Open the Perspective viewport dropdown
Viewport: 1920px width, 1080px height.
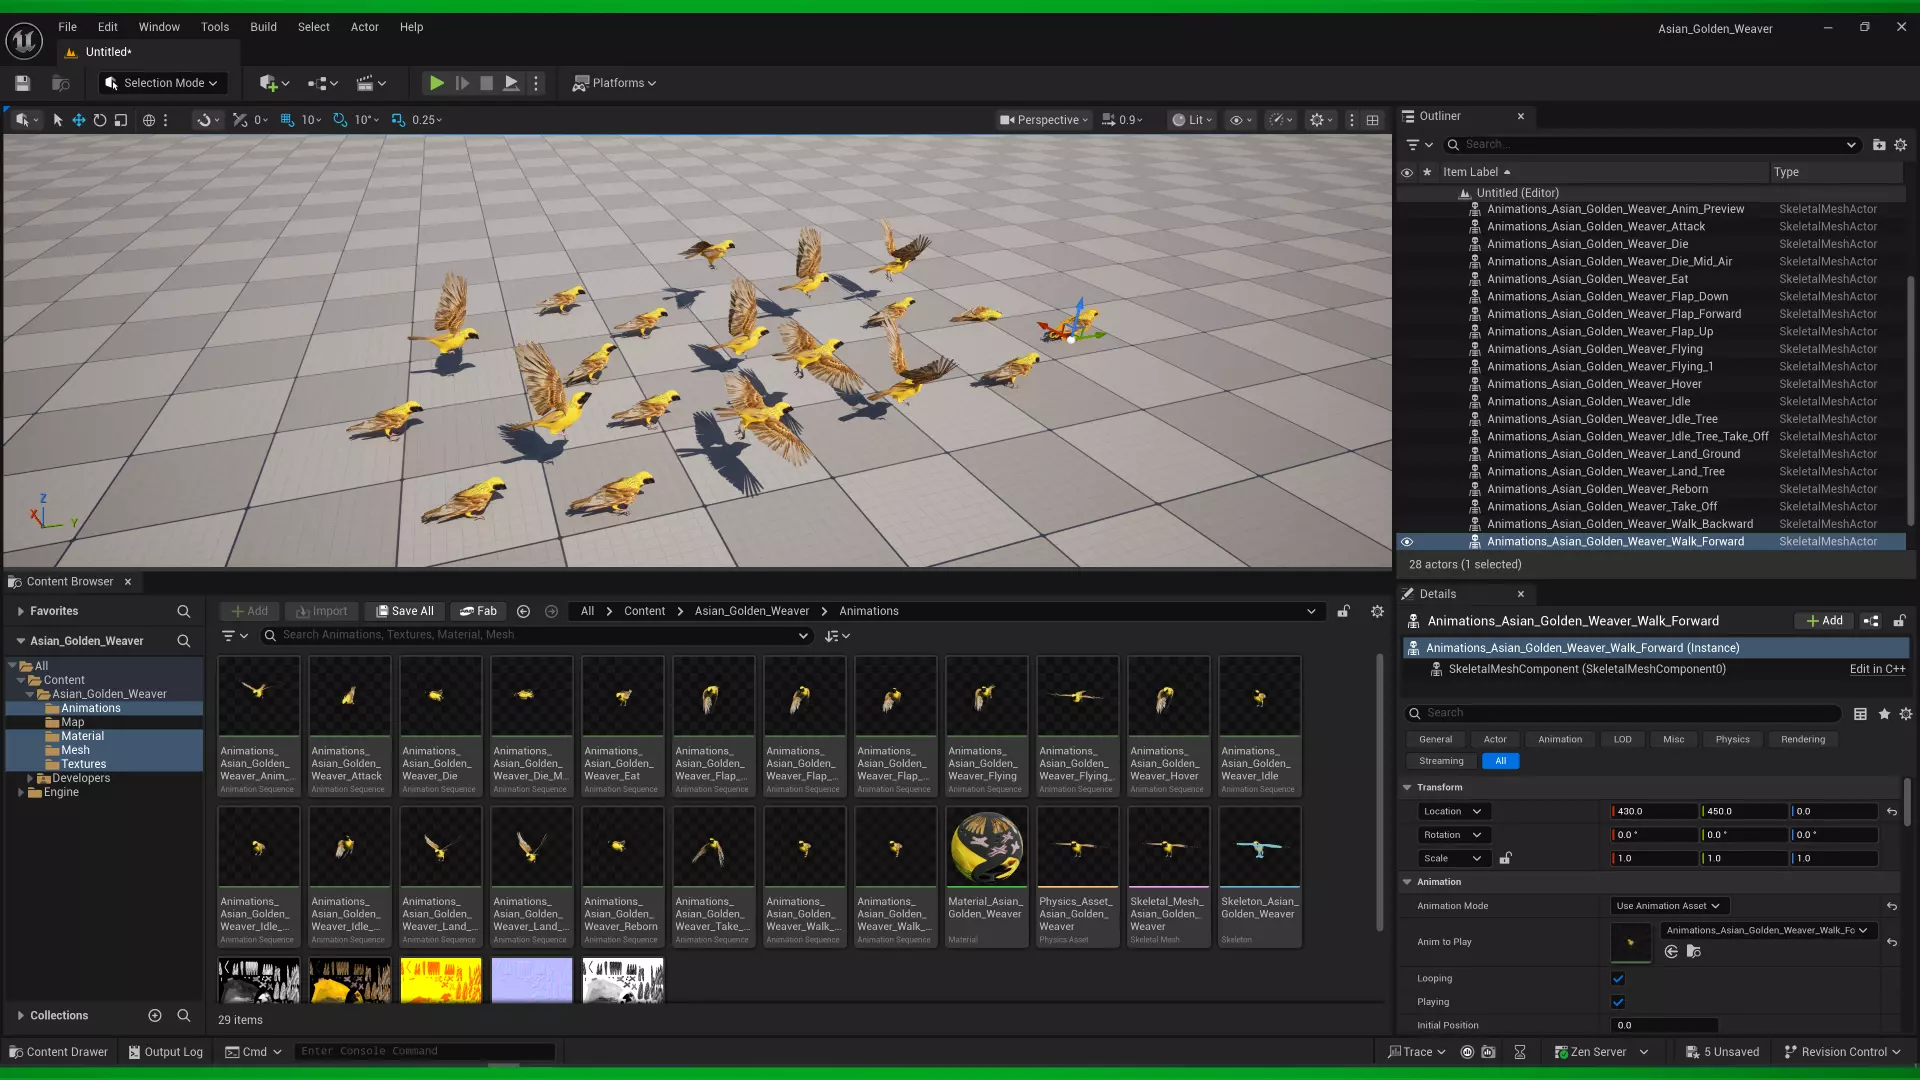pyautogui.click(x=1044, y=120)
